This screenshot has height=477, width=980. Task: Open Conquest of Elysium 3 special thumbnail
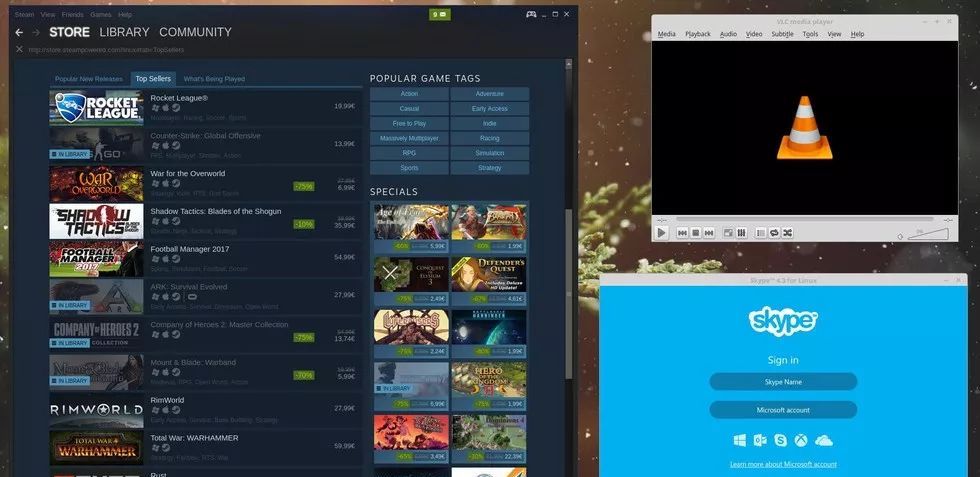tap(411, 274)
